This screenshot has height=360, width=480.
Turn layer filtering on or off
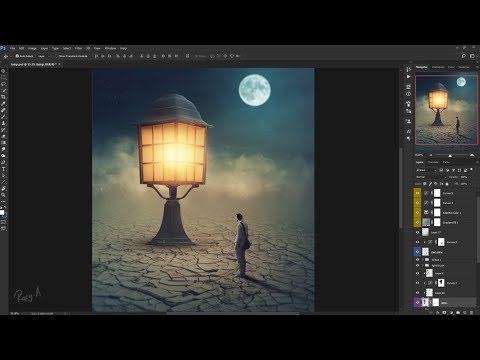(471, 170)
